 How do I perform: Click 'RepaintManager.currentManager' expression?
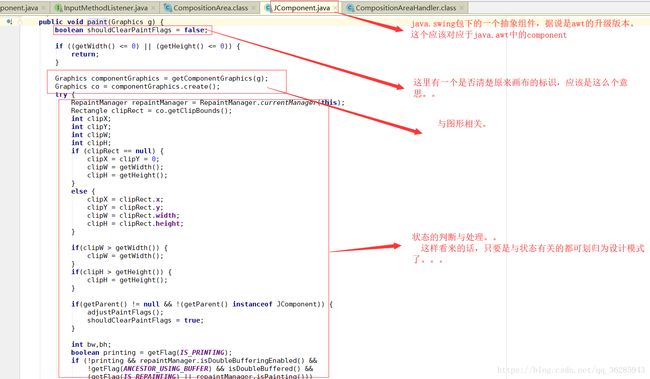tap(259, 102)
